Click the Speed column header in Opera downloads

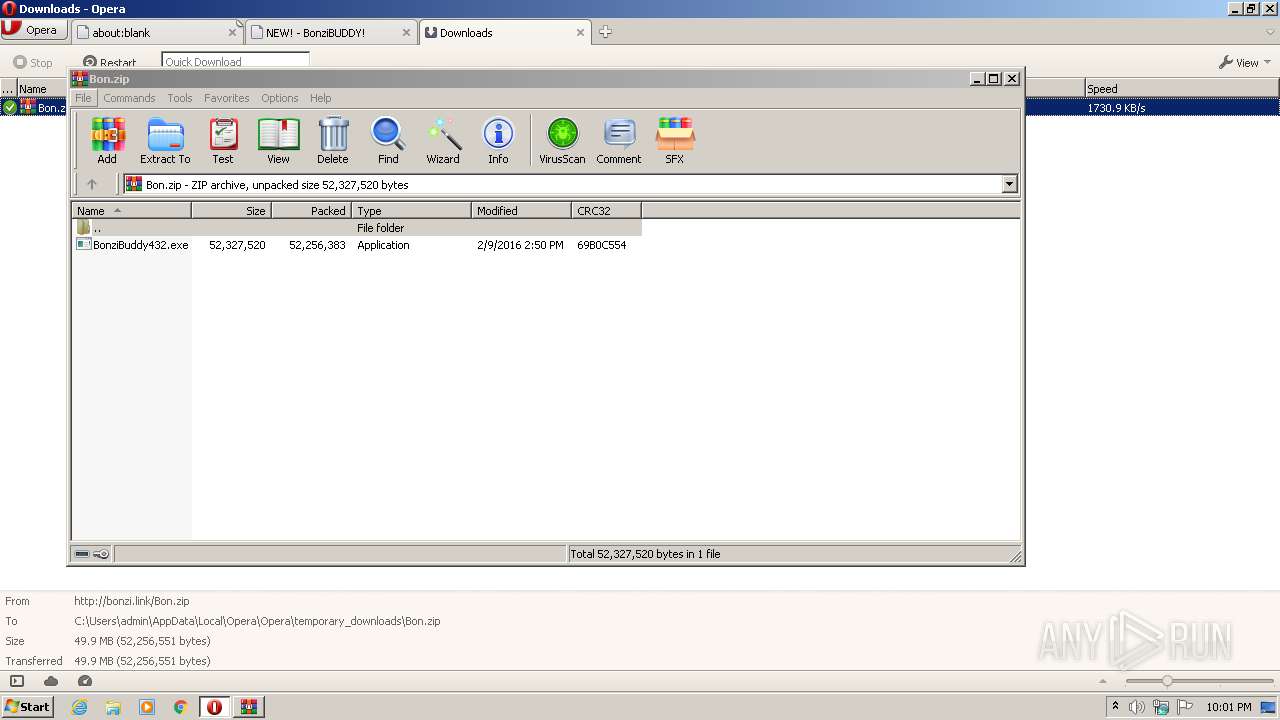click(x=1181, y=89)
